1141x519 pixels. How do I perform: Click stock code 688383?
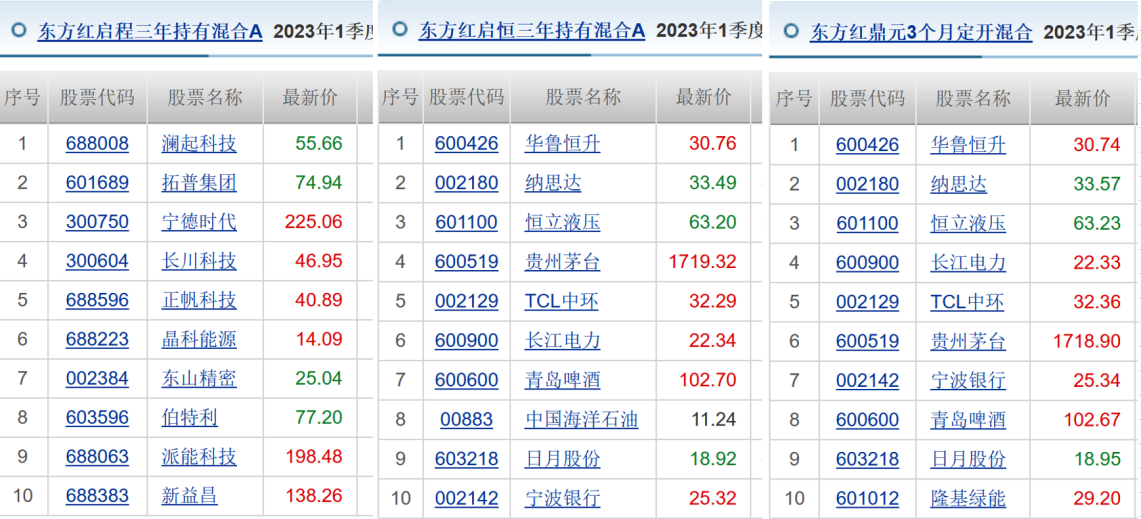coord(97,496)
